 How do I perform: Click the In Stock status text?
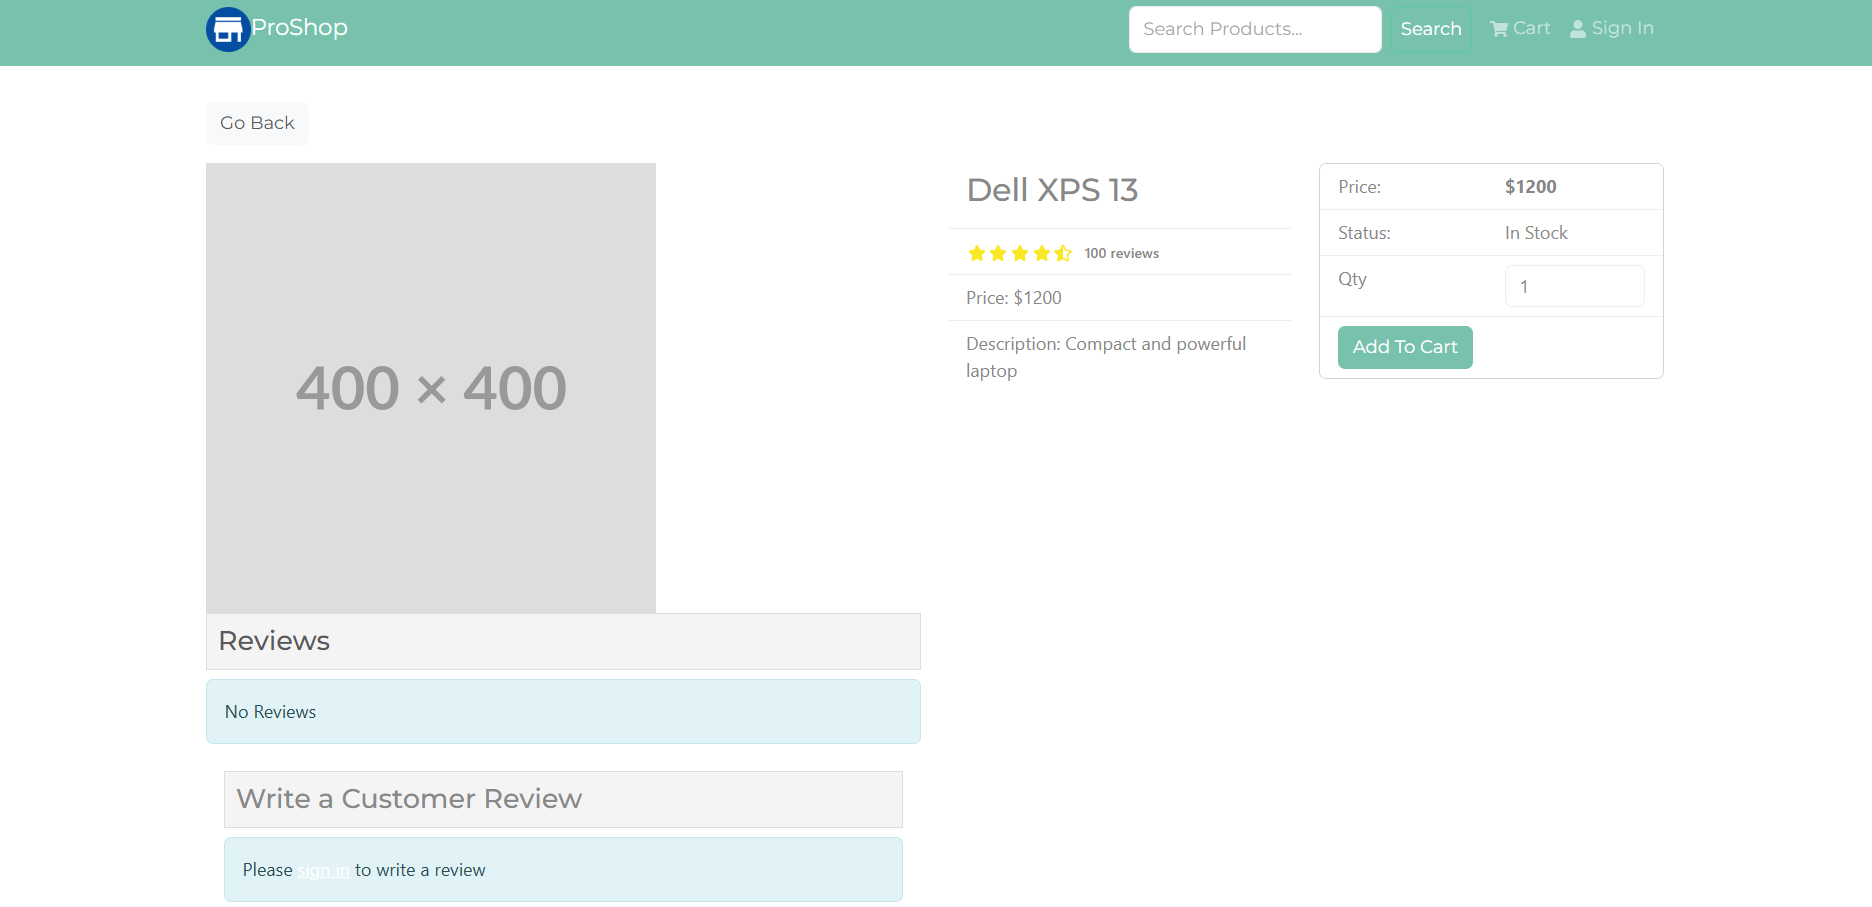[x=1536, y=233]
